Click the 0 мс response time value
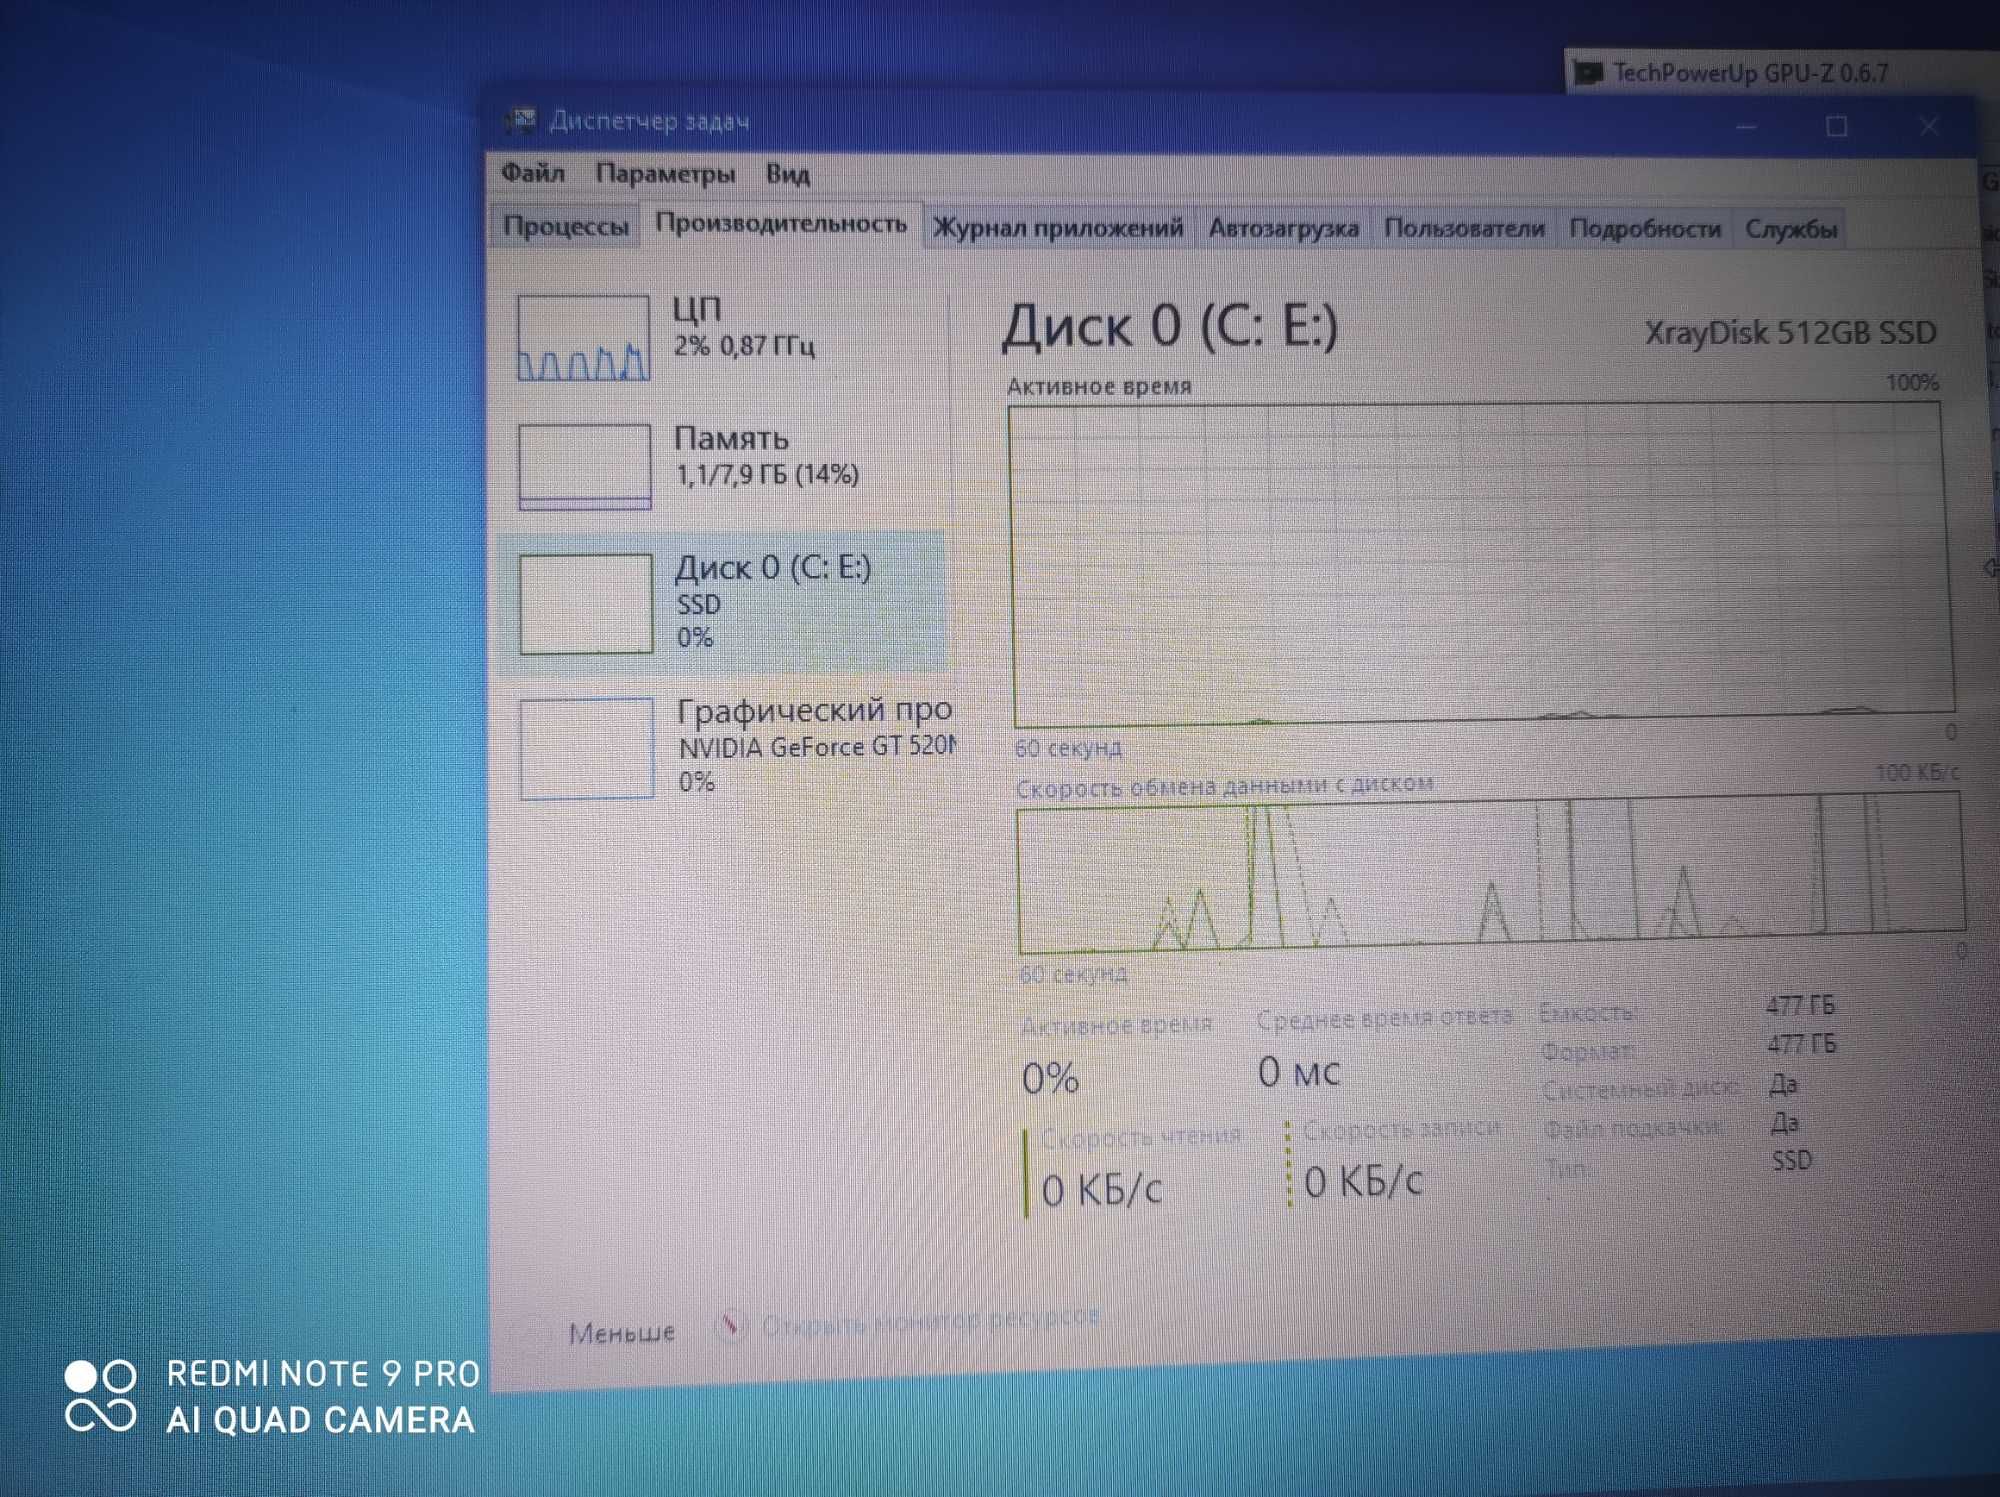Viewport: 2000px width, 1497px height. 1298,1072
